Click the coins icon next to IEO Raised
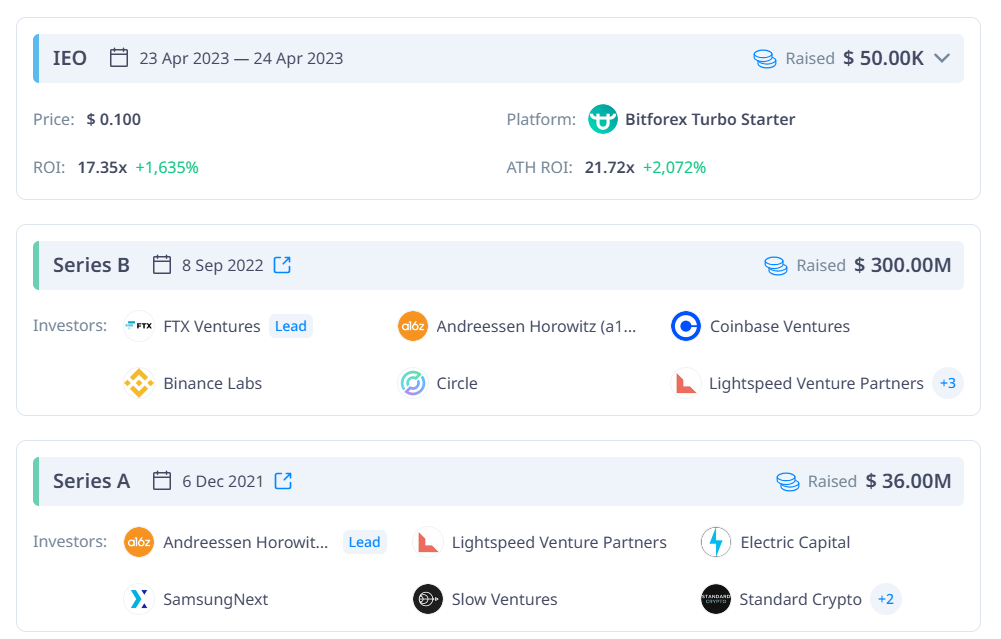Viewport: 1001px width, 639px height. (x=765, y=59)
